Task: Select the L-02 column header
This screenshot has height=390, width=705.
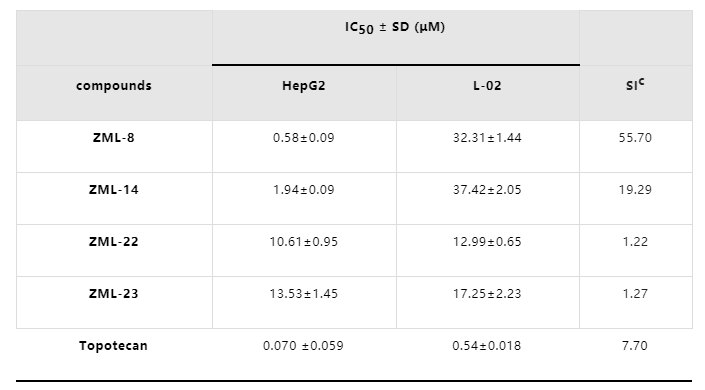Action: (x=487, y=85)
